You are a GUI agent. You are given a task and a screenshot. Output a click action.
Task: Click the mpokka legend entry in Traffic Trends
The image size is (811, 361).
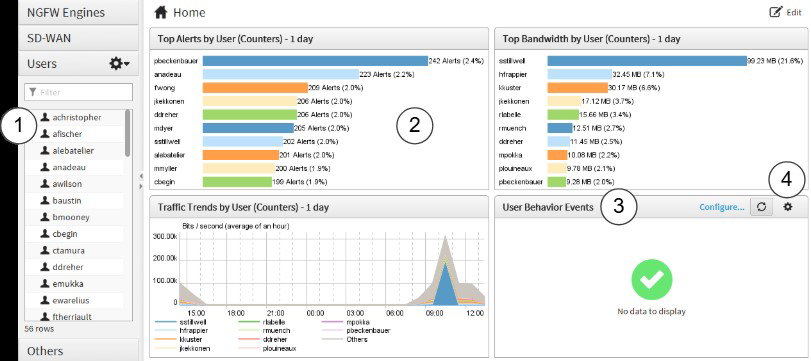tap(346, 322)
